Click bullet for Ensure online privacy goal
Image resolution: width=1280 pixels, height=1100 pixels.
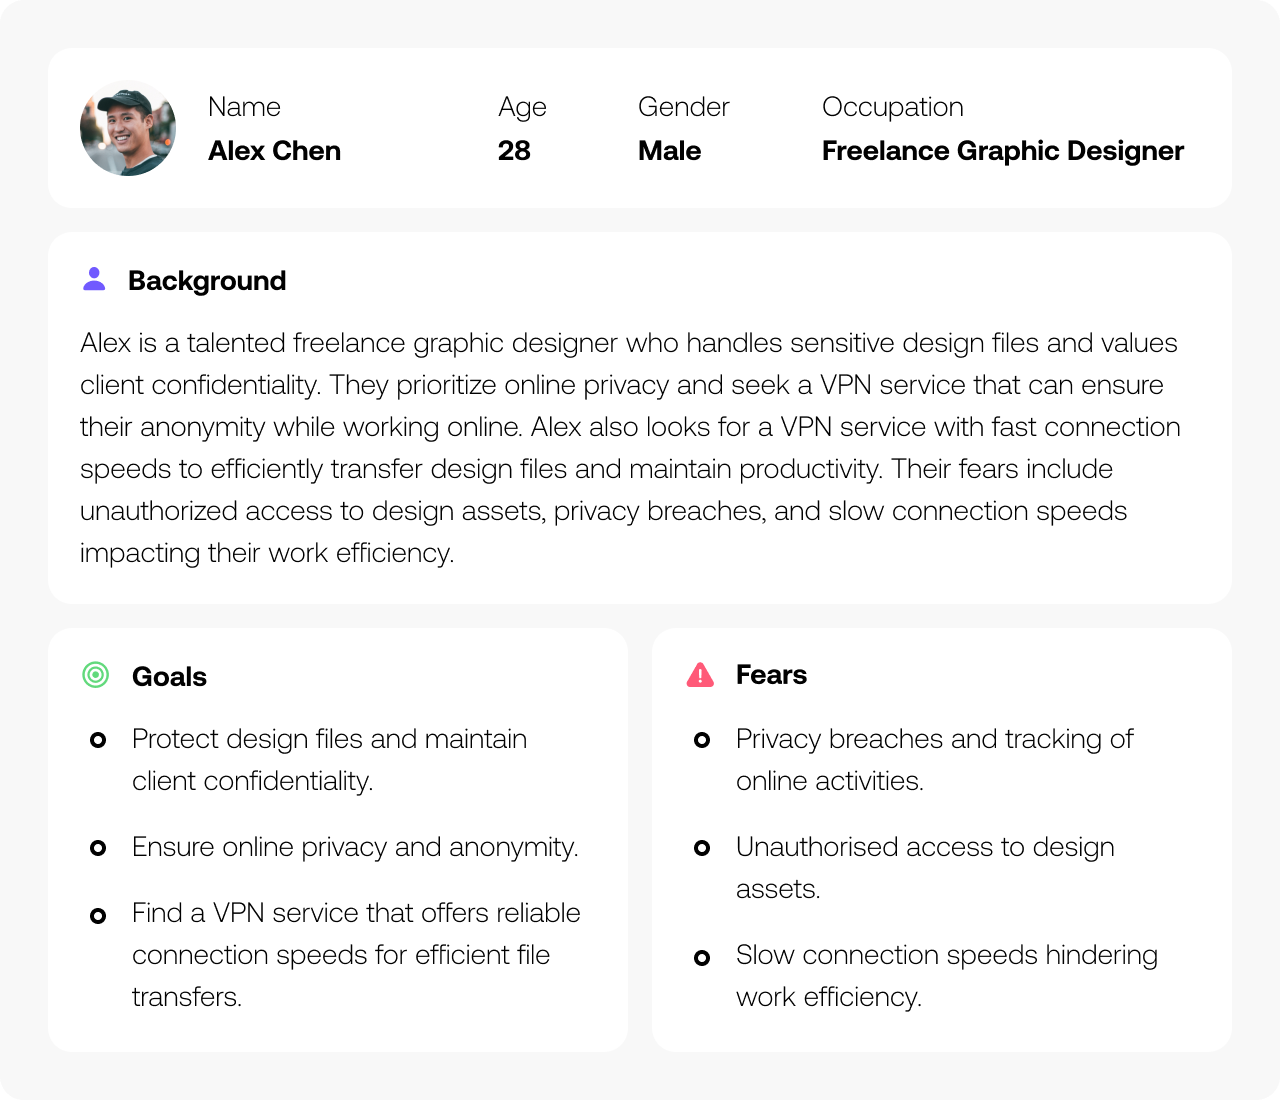pyautogui.click(x=98, y=848)
